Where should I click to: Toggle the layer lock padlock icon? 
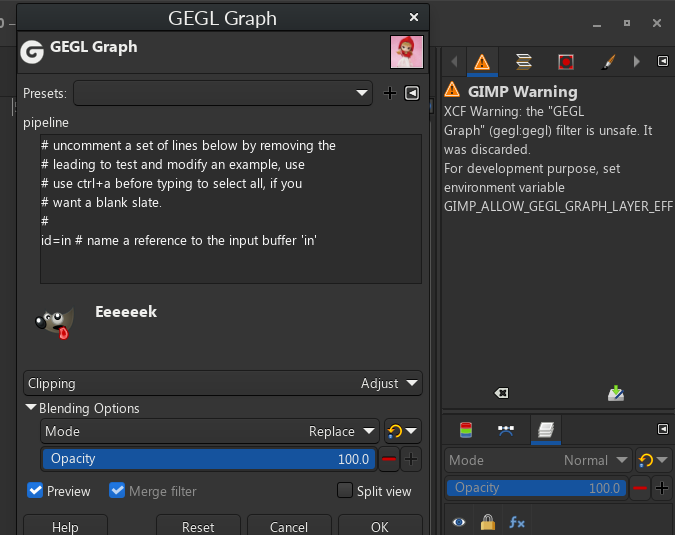(488, 522)
